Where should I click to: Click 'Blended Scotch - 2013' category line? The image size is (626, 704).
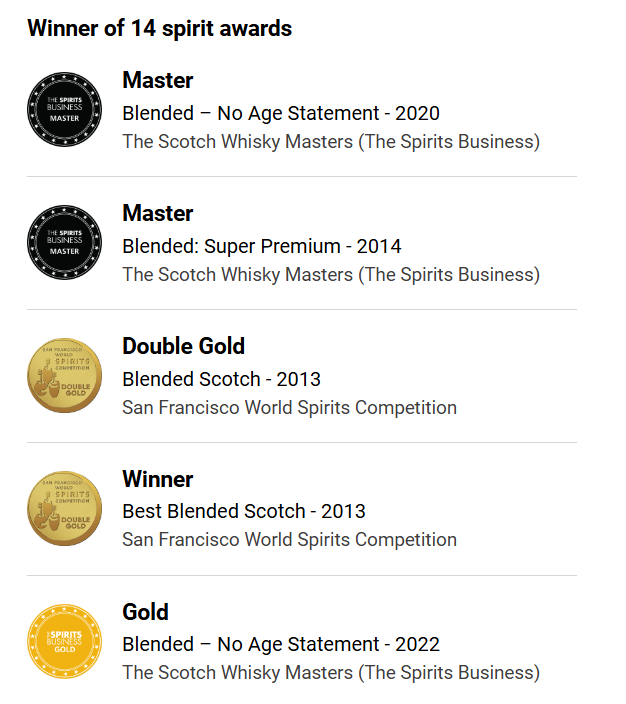pyautogui.click(x=221, y=379)
